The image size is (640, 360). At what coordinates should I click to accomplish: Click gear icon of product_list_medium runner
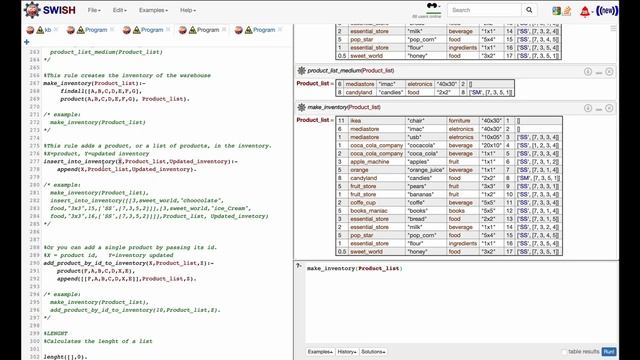click(x=301, y=71)
